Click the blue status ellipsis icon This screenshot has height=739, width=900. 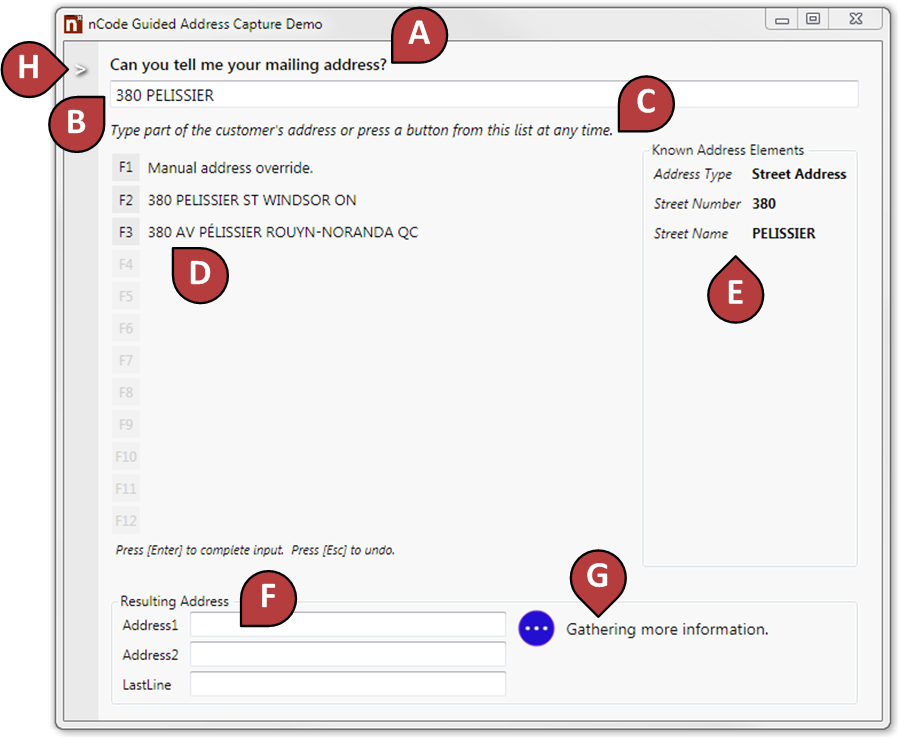537,629
